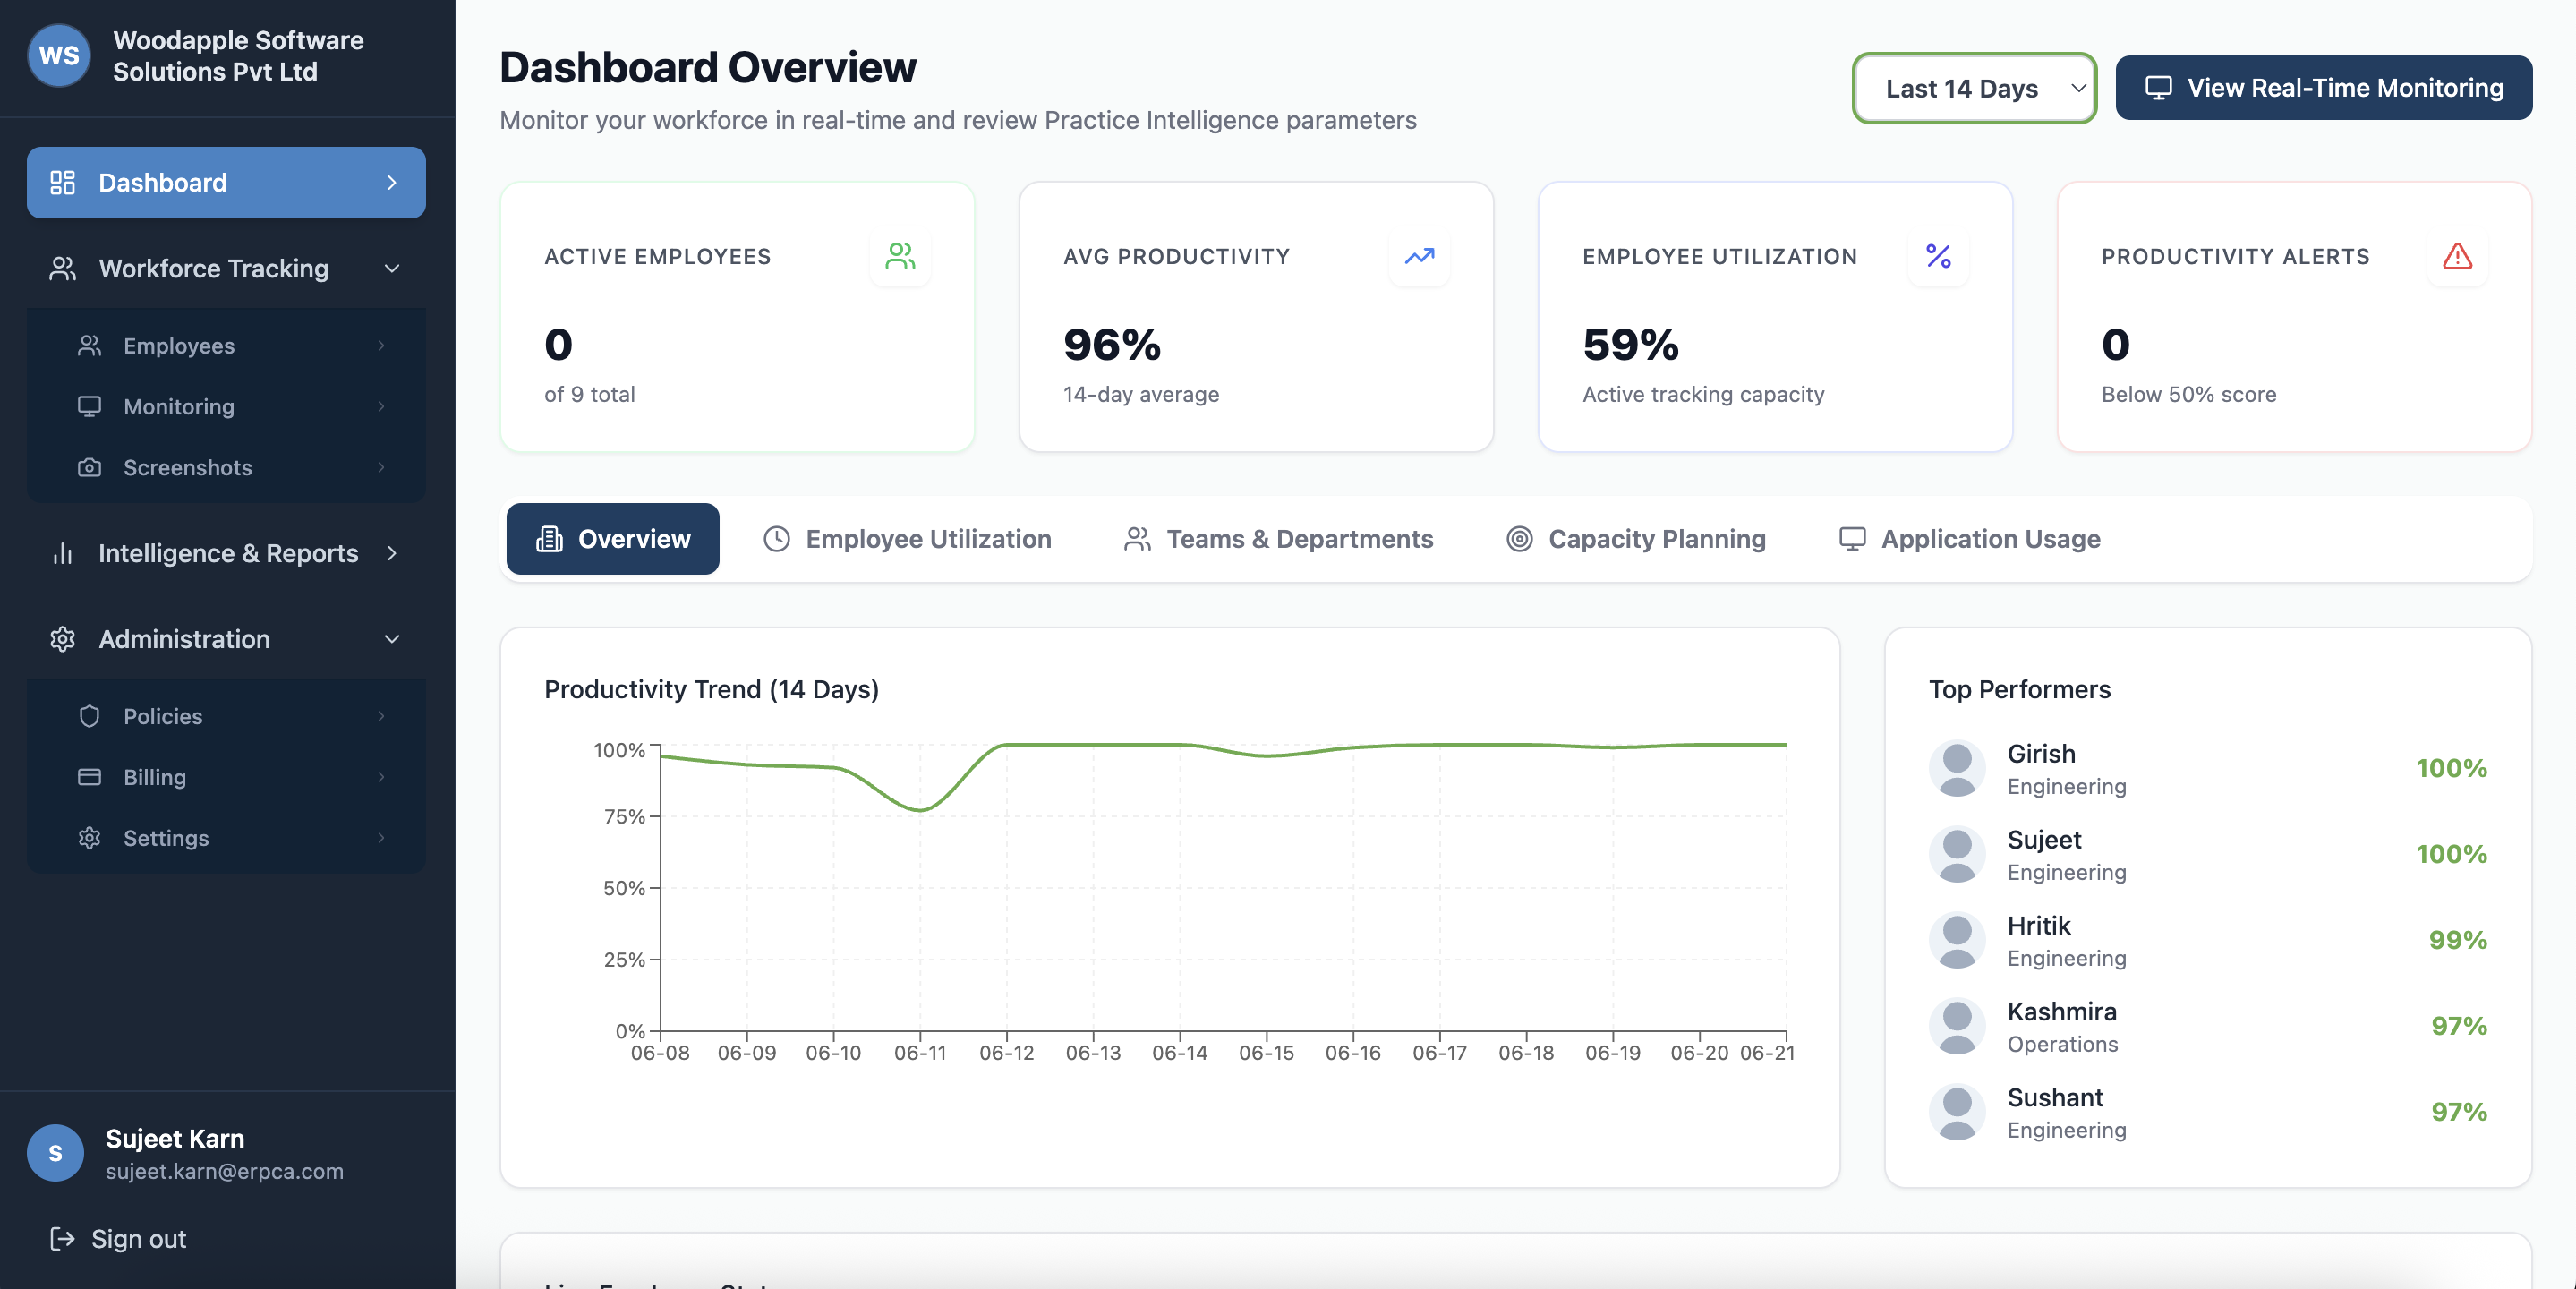Screen dimensions: 2576x1289
Task: Click the Intelligence & Reports bar chart icon
Action: (x=62, y=553)
